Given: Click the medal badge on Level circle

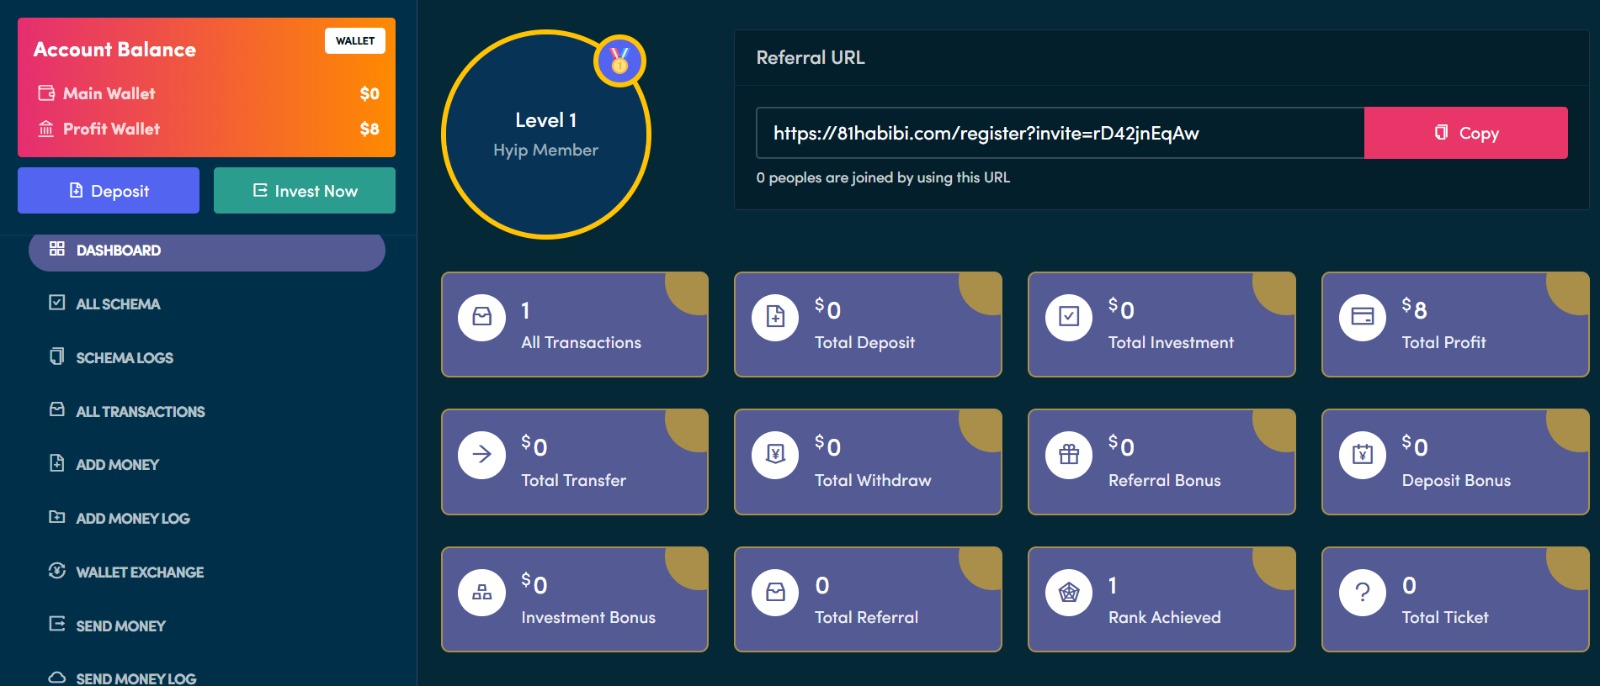Looking at the screenshot, I should [619, 61].
